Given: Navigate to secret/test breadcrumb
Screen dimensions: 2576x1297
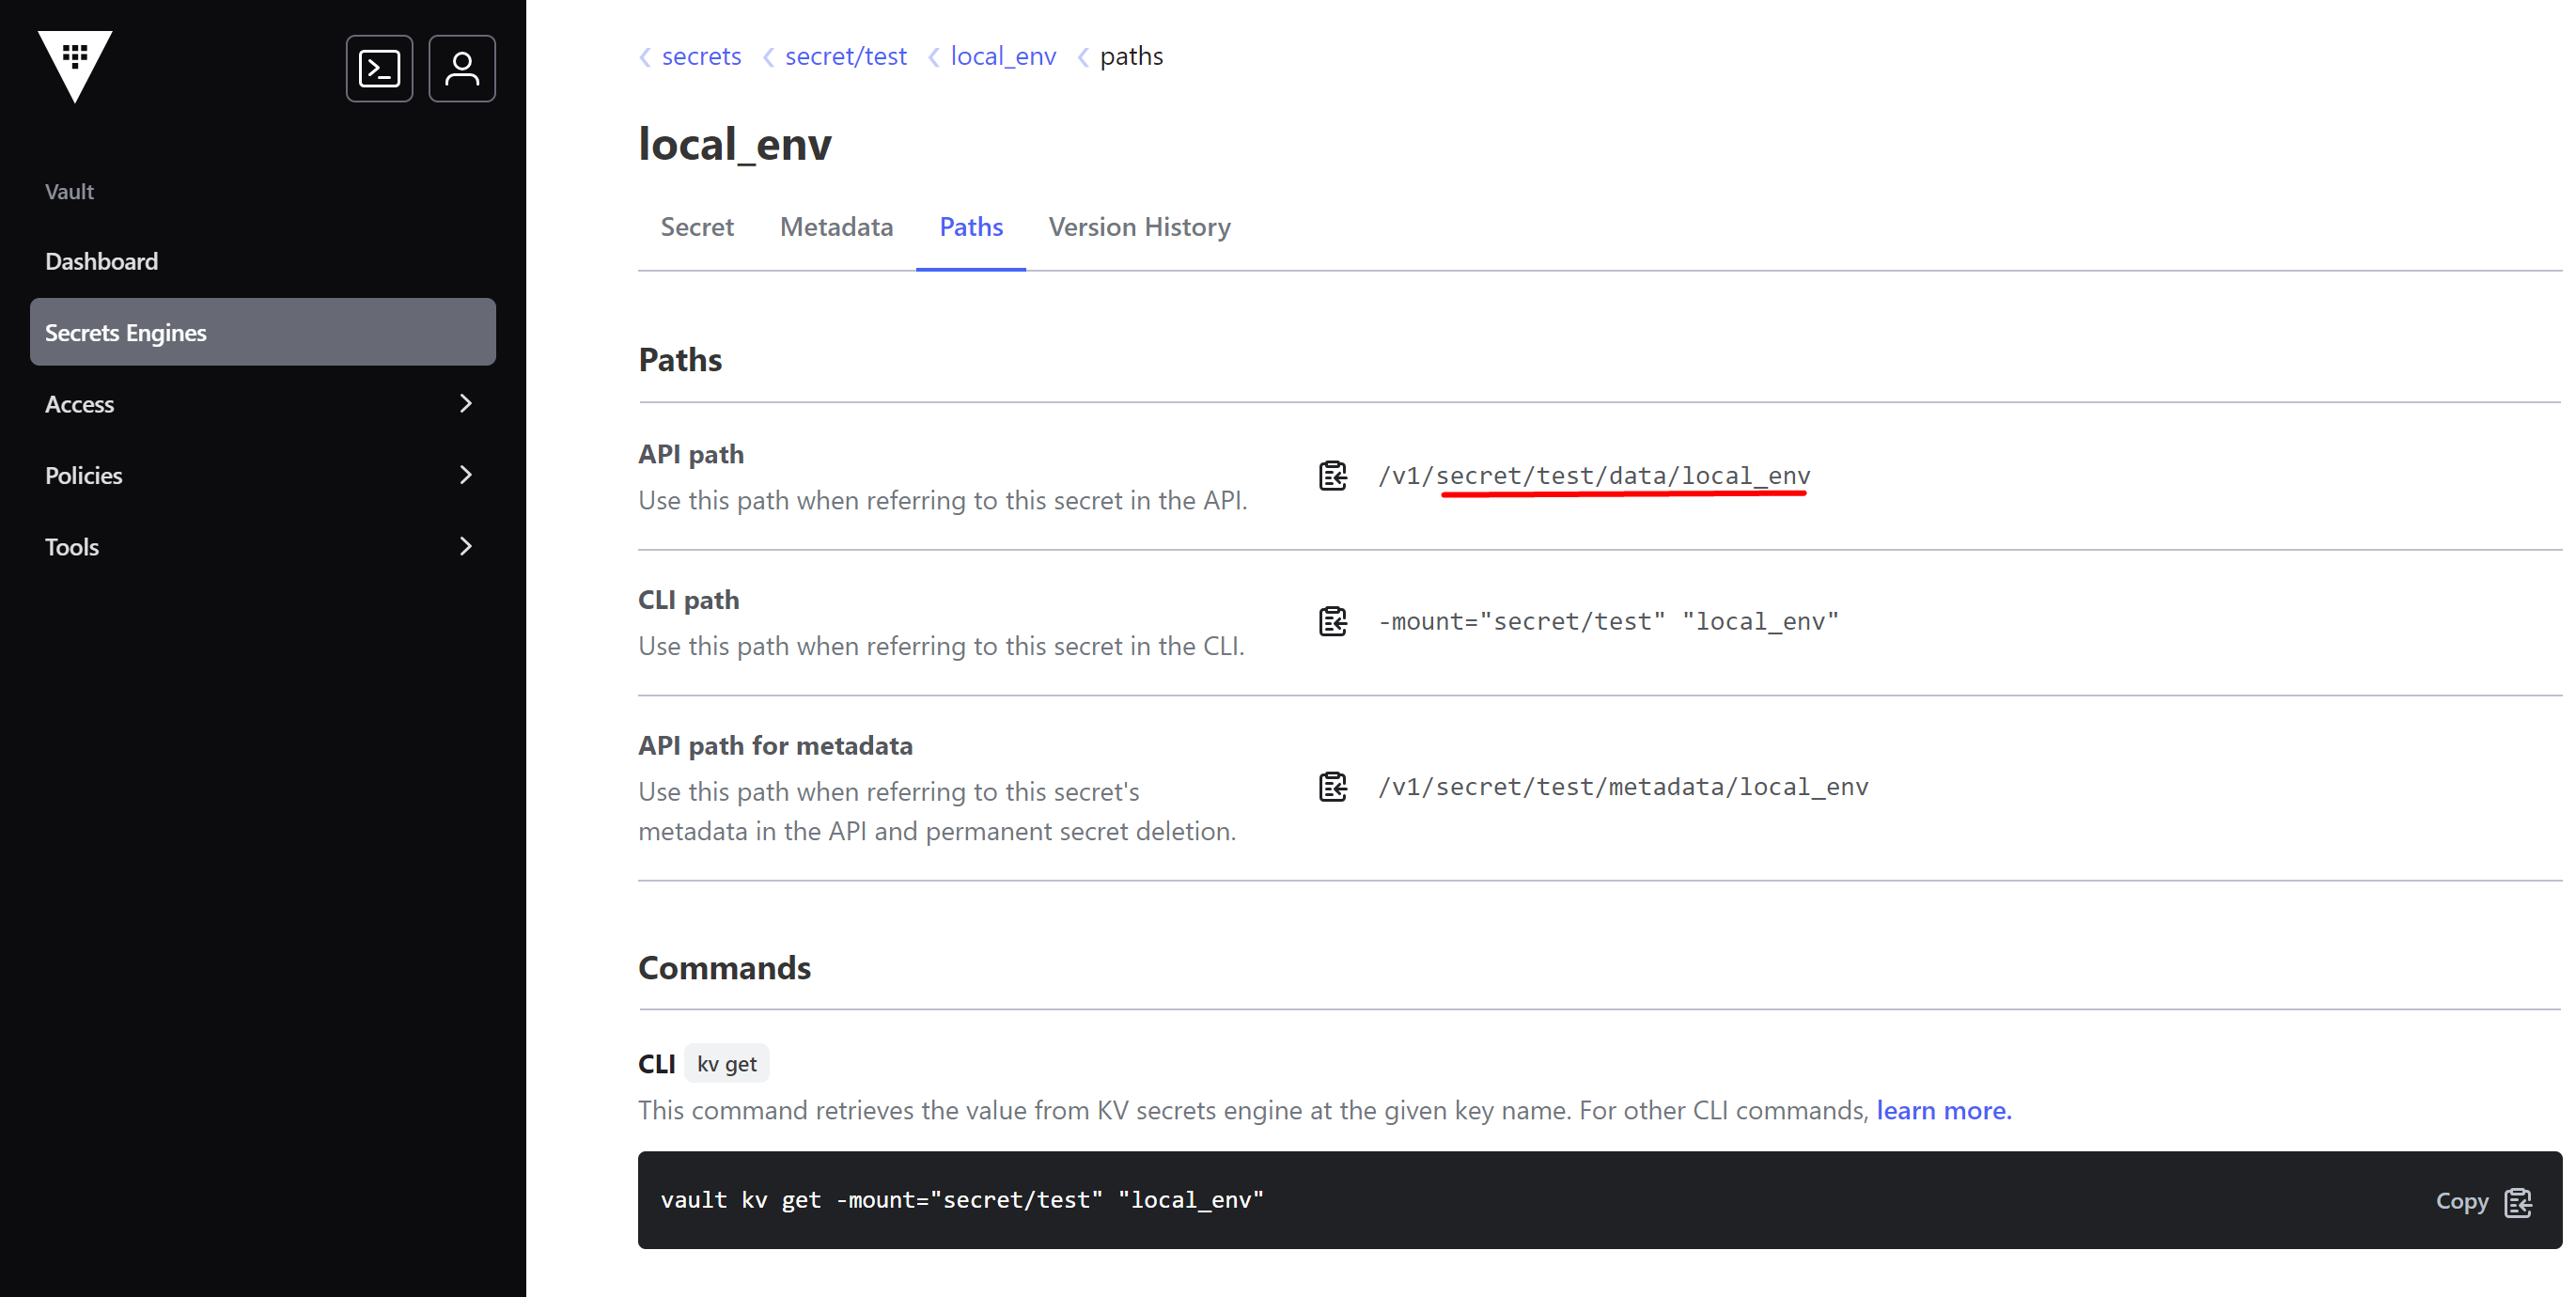Looking at the screenshot, I should [845, 56].
